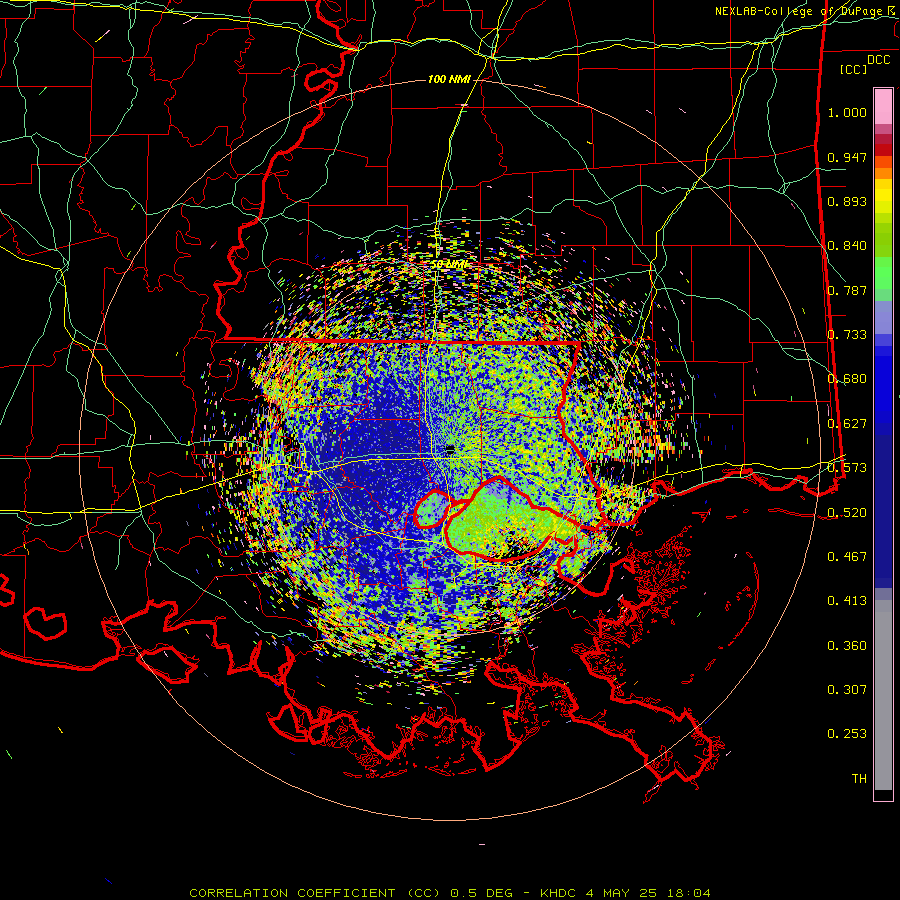Select the 0.413 legend value

pos(847,601)
